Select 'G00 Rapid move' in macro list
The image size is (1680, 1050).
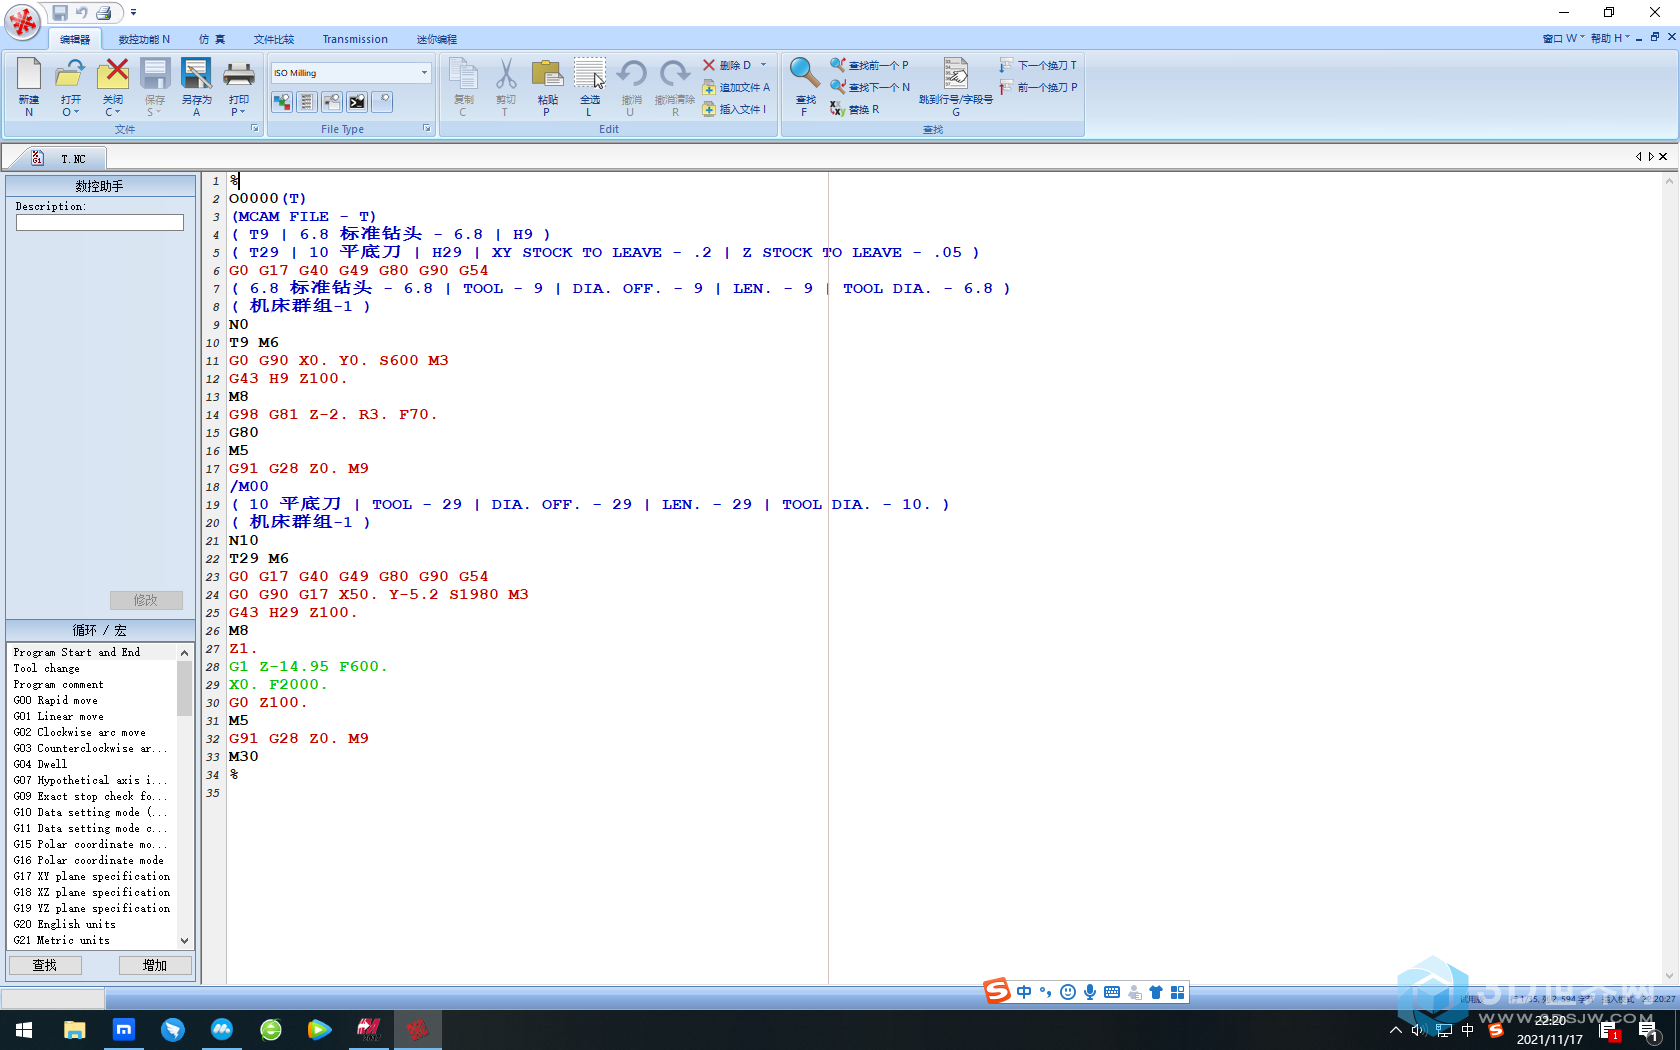56,700
